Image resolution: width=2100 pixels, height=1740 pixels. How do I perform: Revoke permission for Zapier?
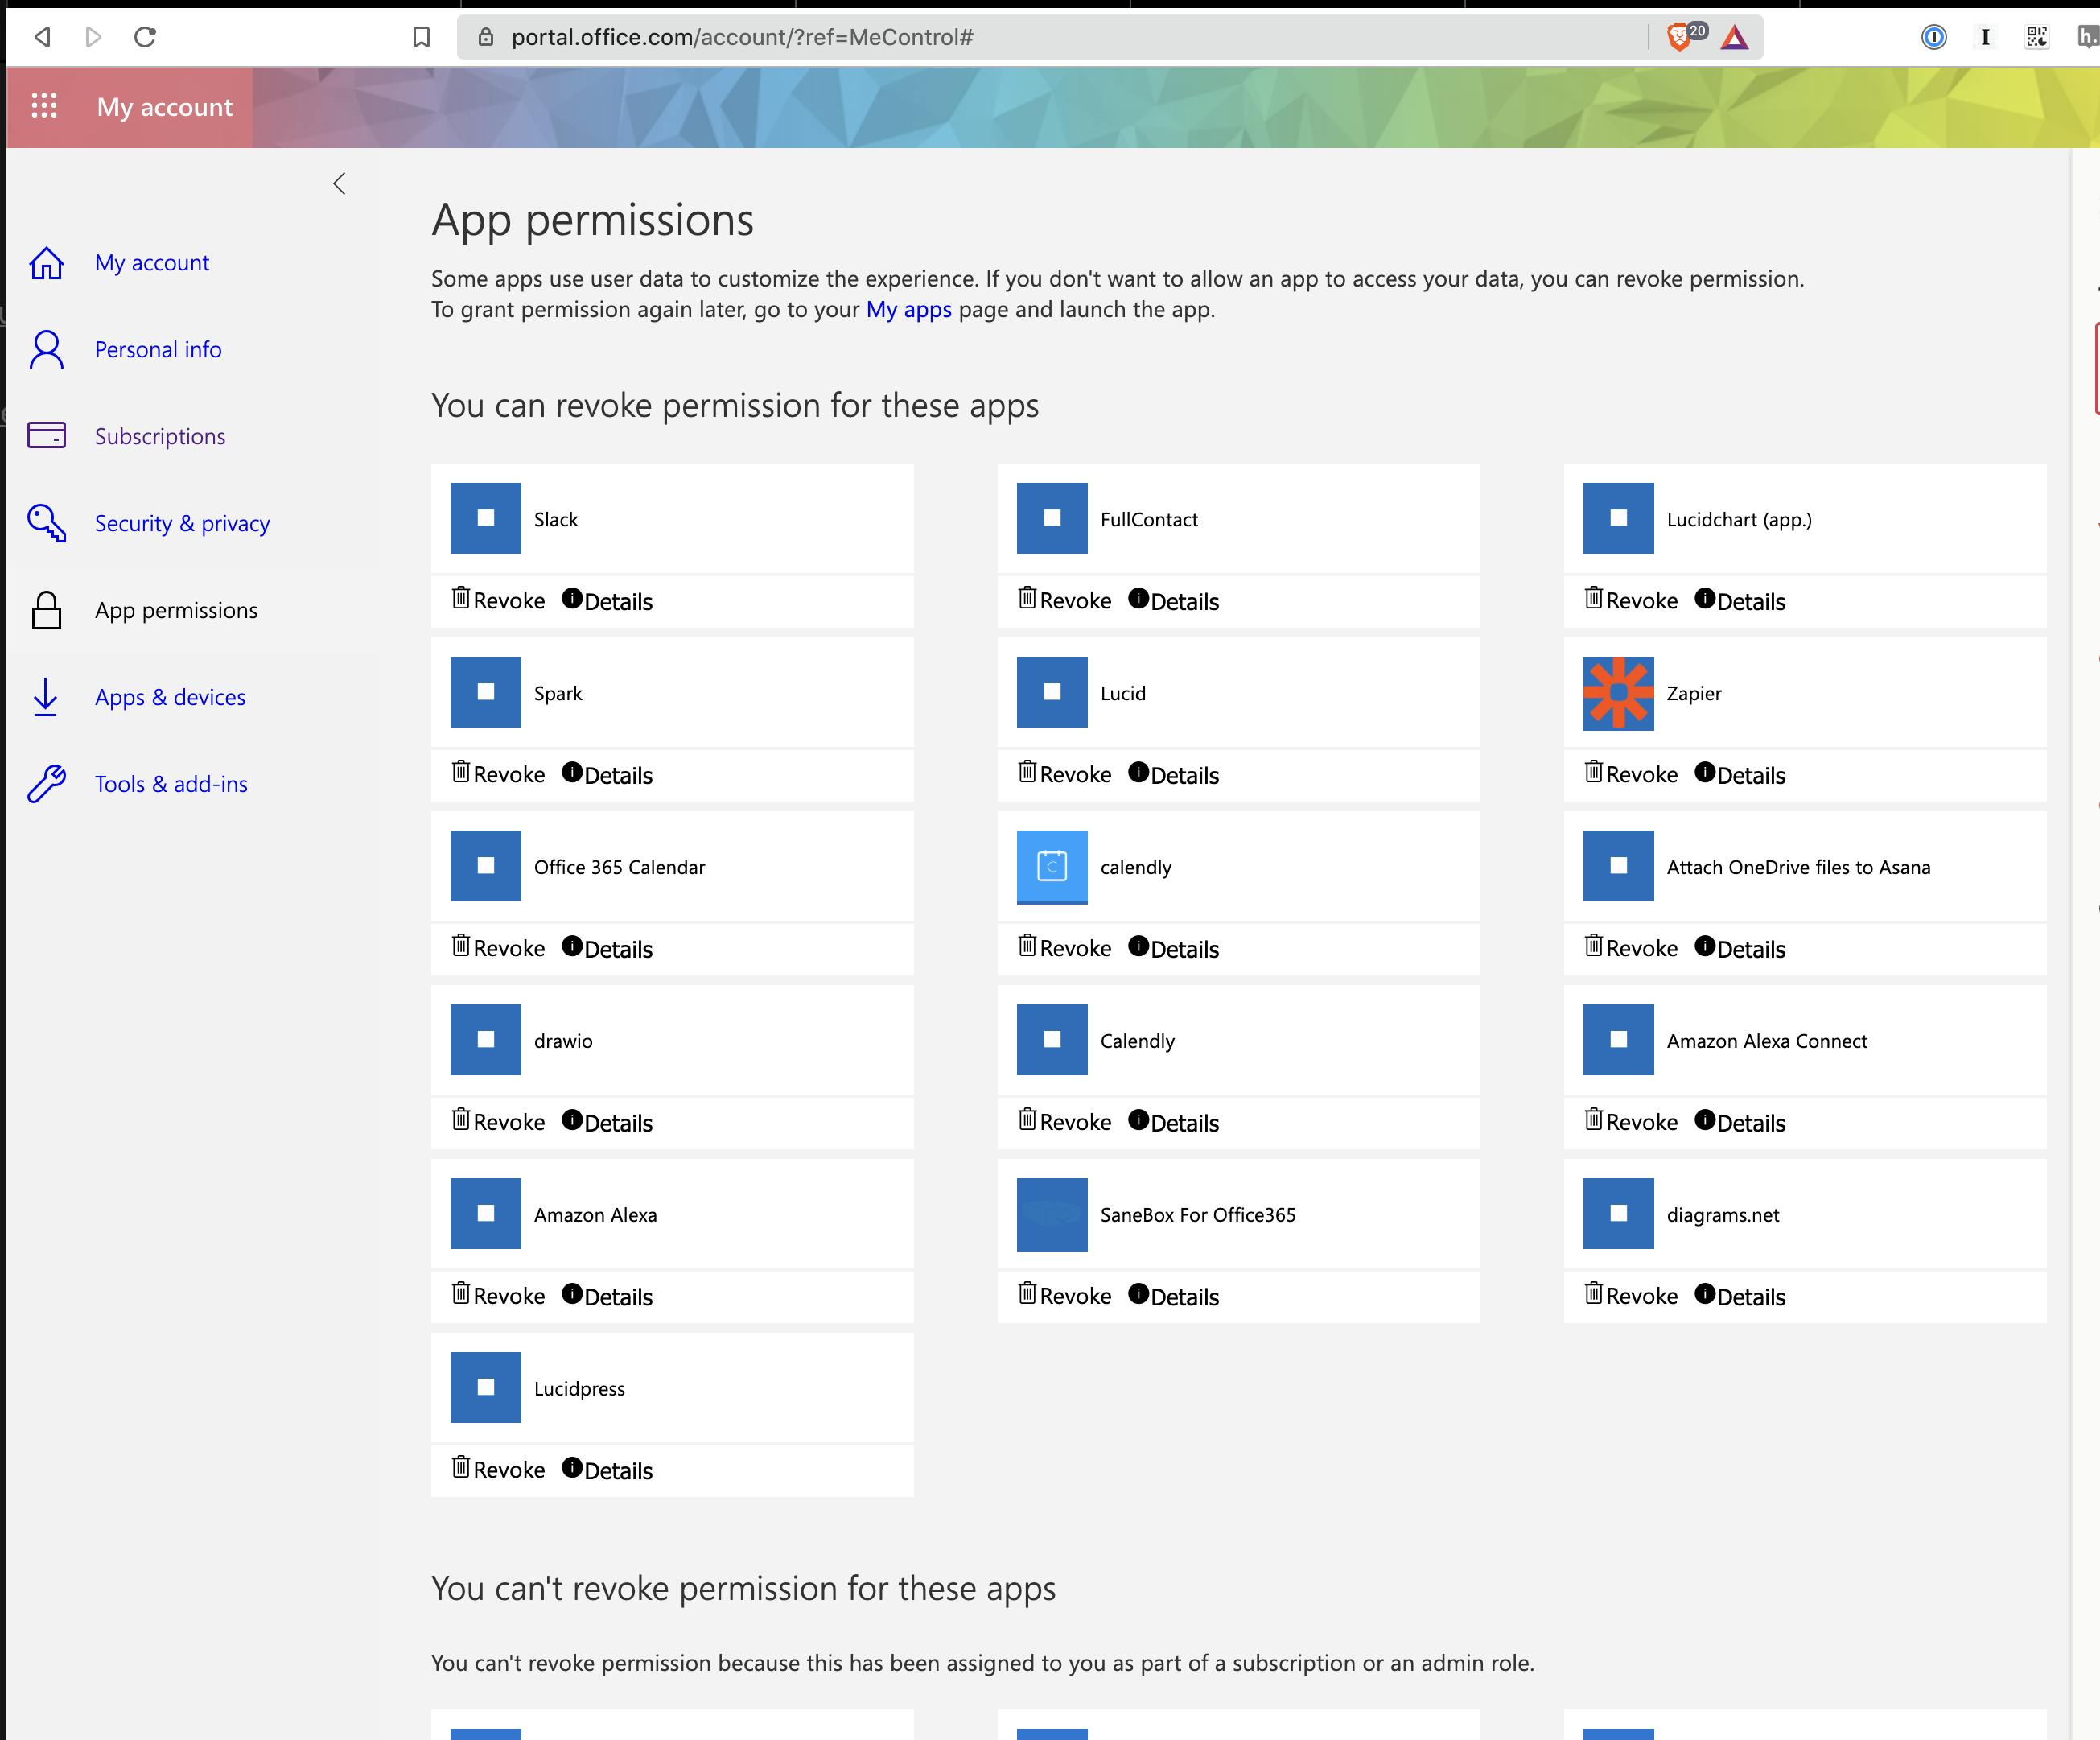(1631, 774)
